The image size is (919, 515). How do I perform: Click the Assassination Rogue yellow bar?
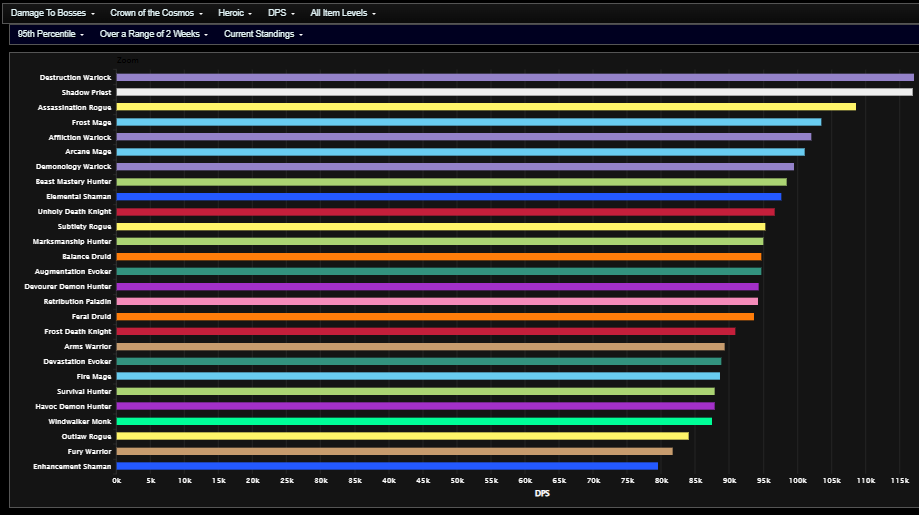coord(486,107)
